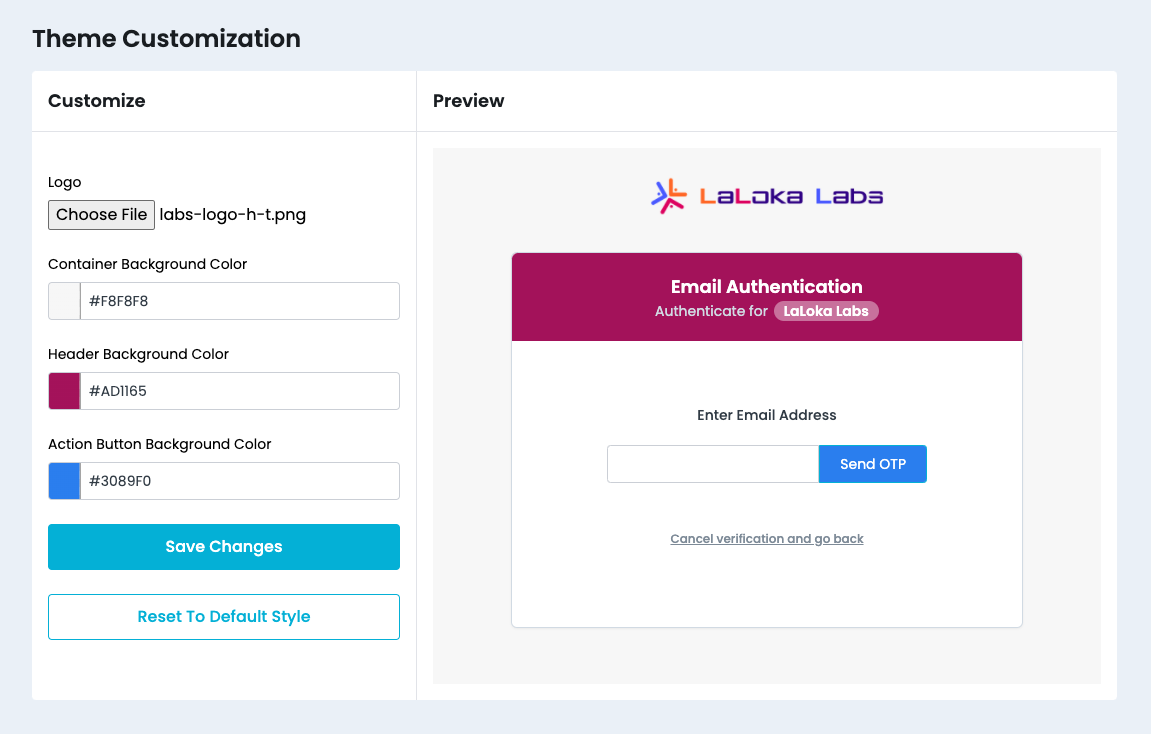This screenshot has height=734, width=1151.
Task: Click the LaLoka Labs logo in preview
Action: tap(767, 196)
